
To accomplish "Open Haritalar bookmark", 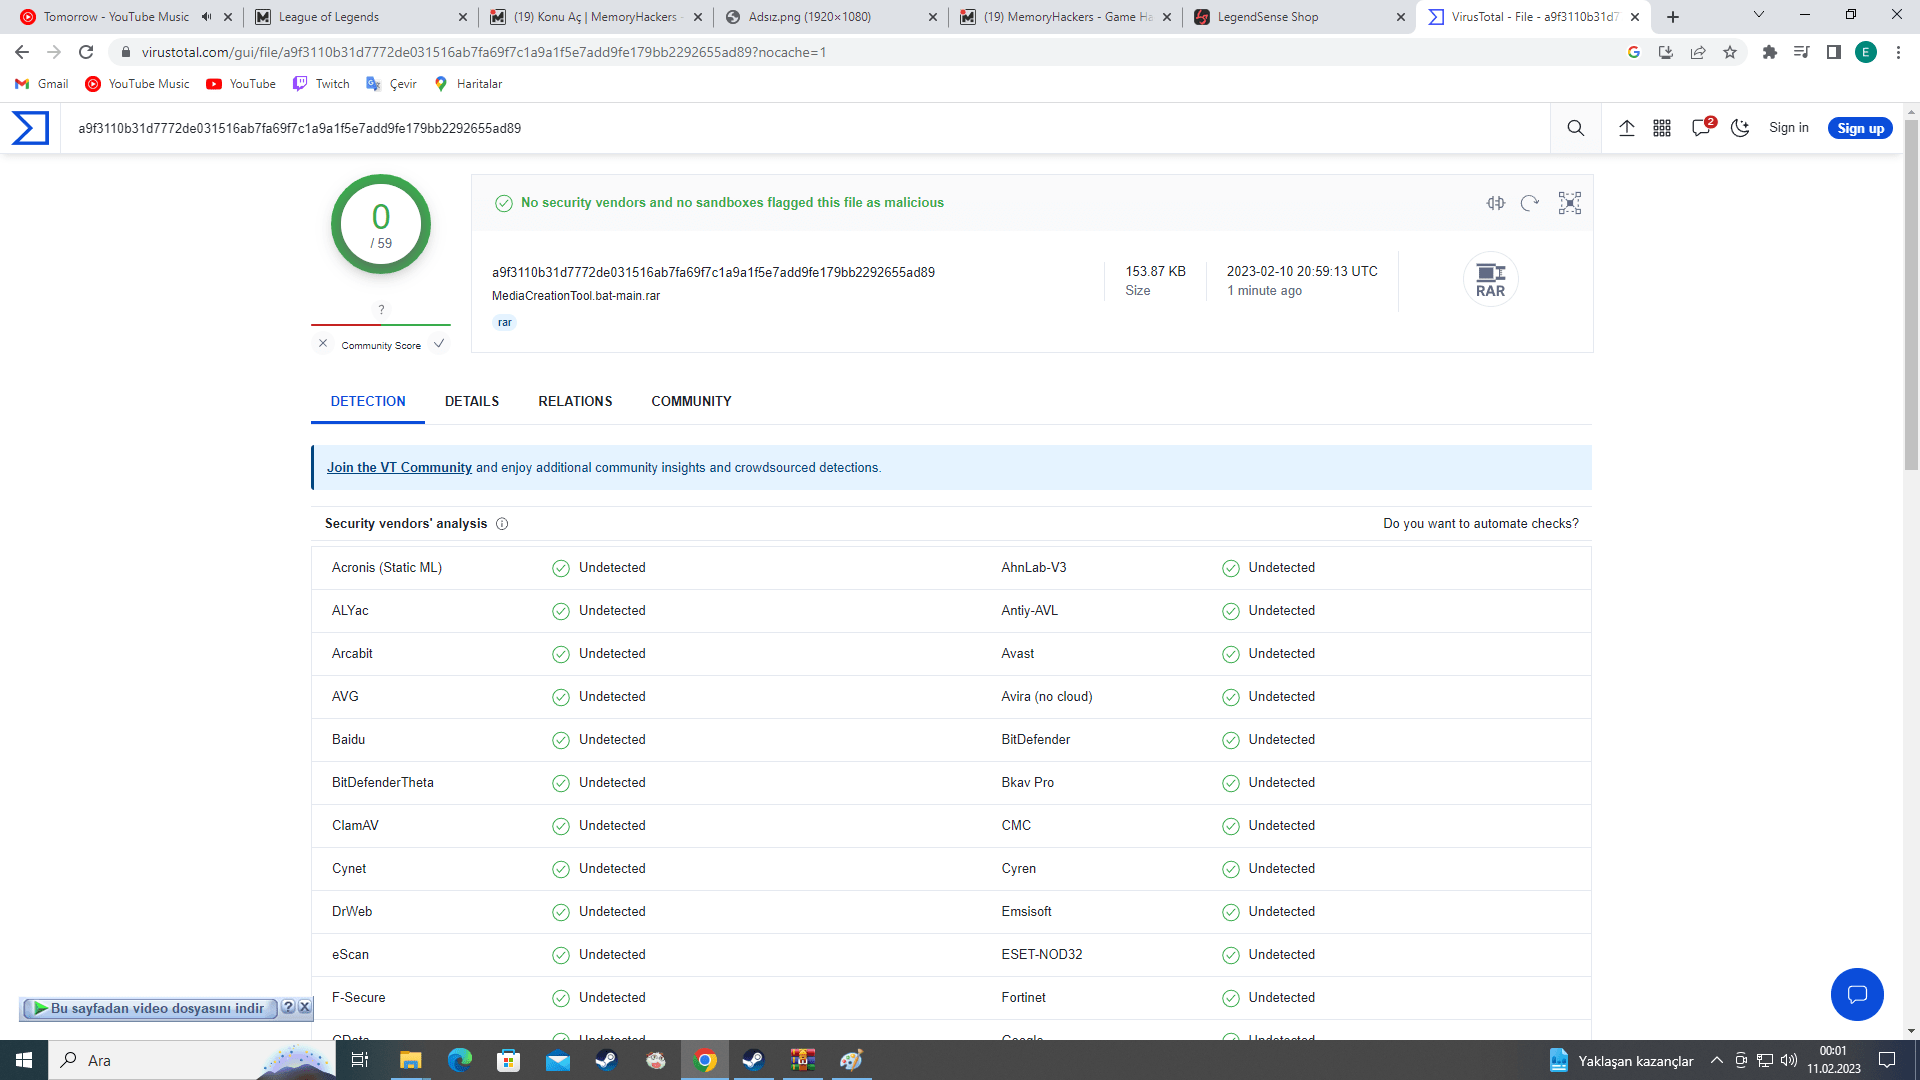I will pyautogui.click(x=468, y=84).
